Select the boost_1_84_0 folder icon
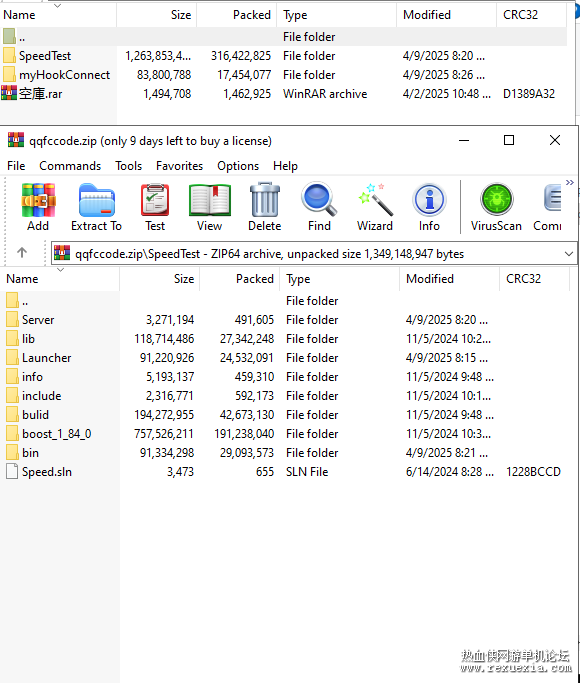580x683 pixels. (12, 433)
